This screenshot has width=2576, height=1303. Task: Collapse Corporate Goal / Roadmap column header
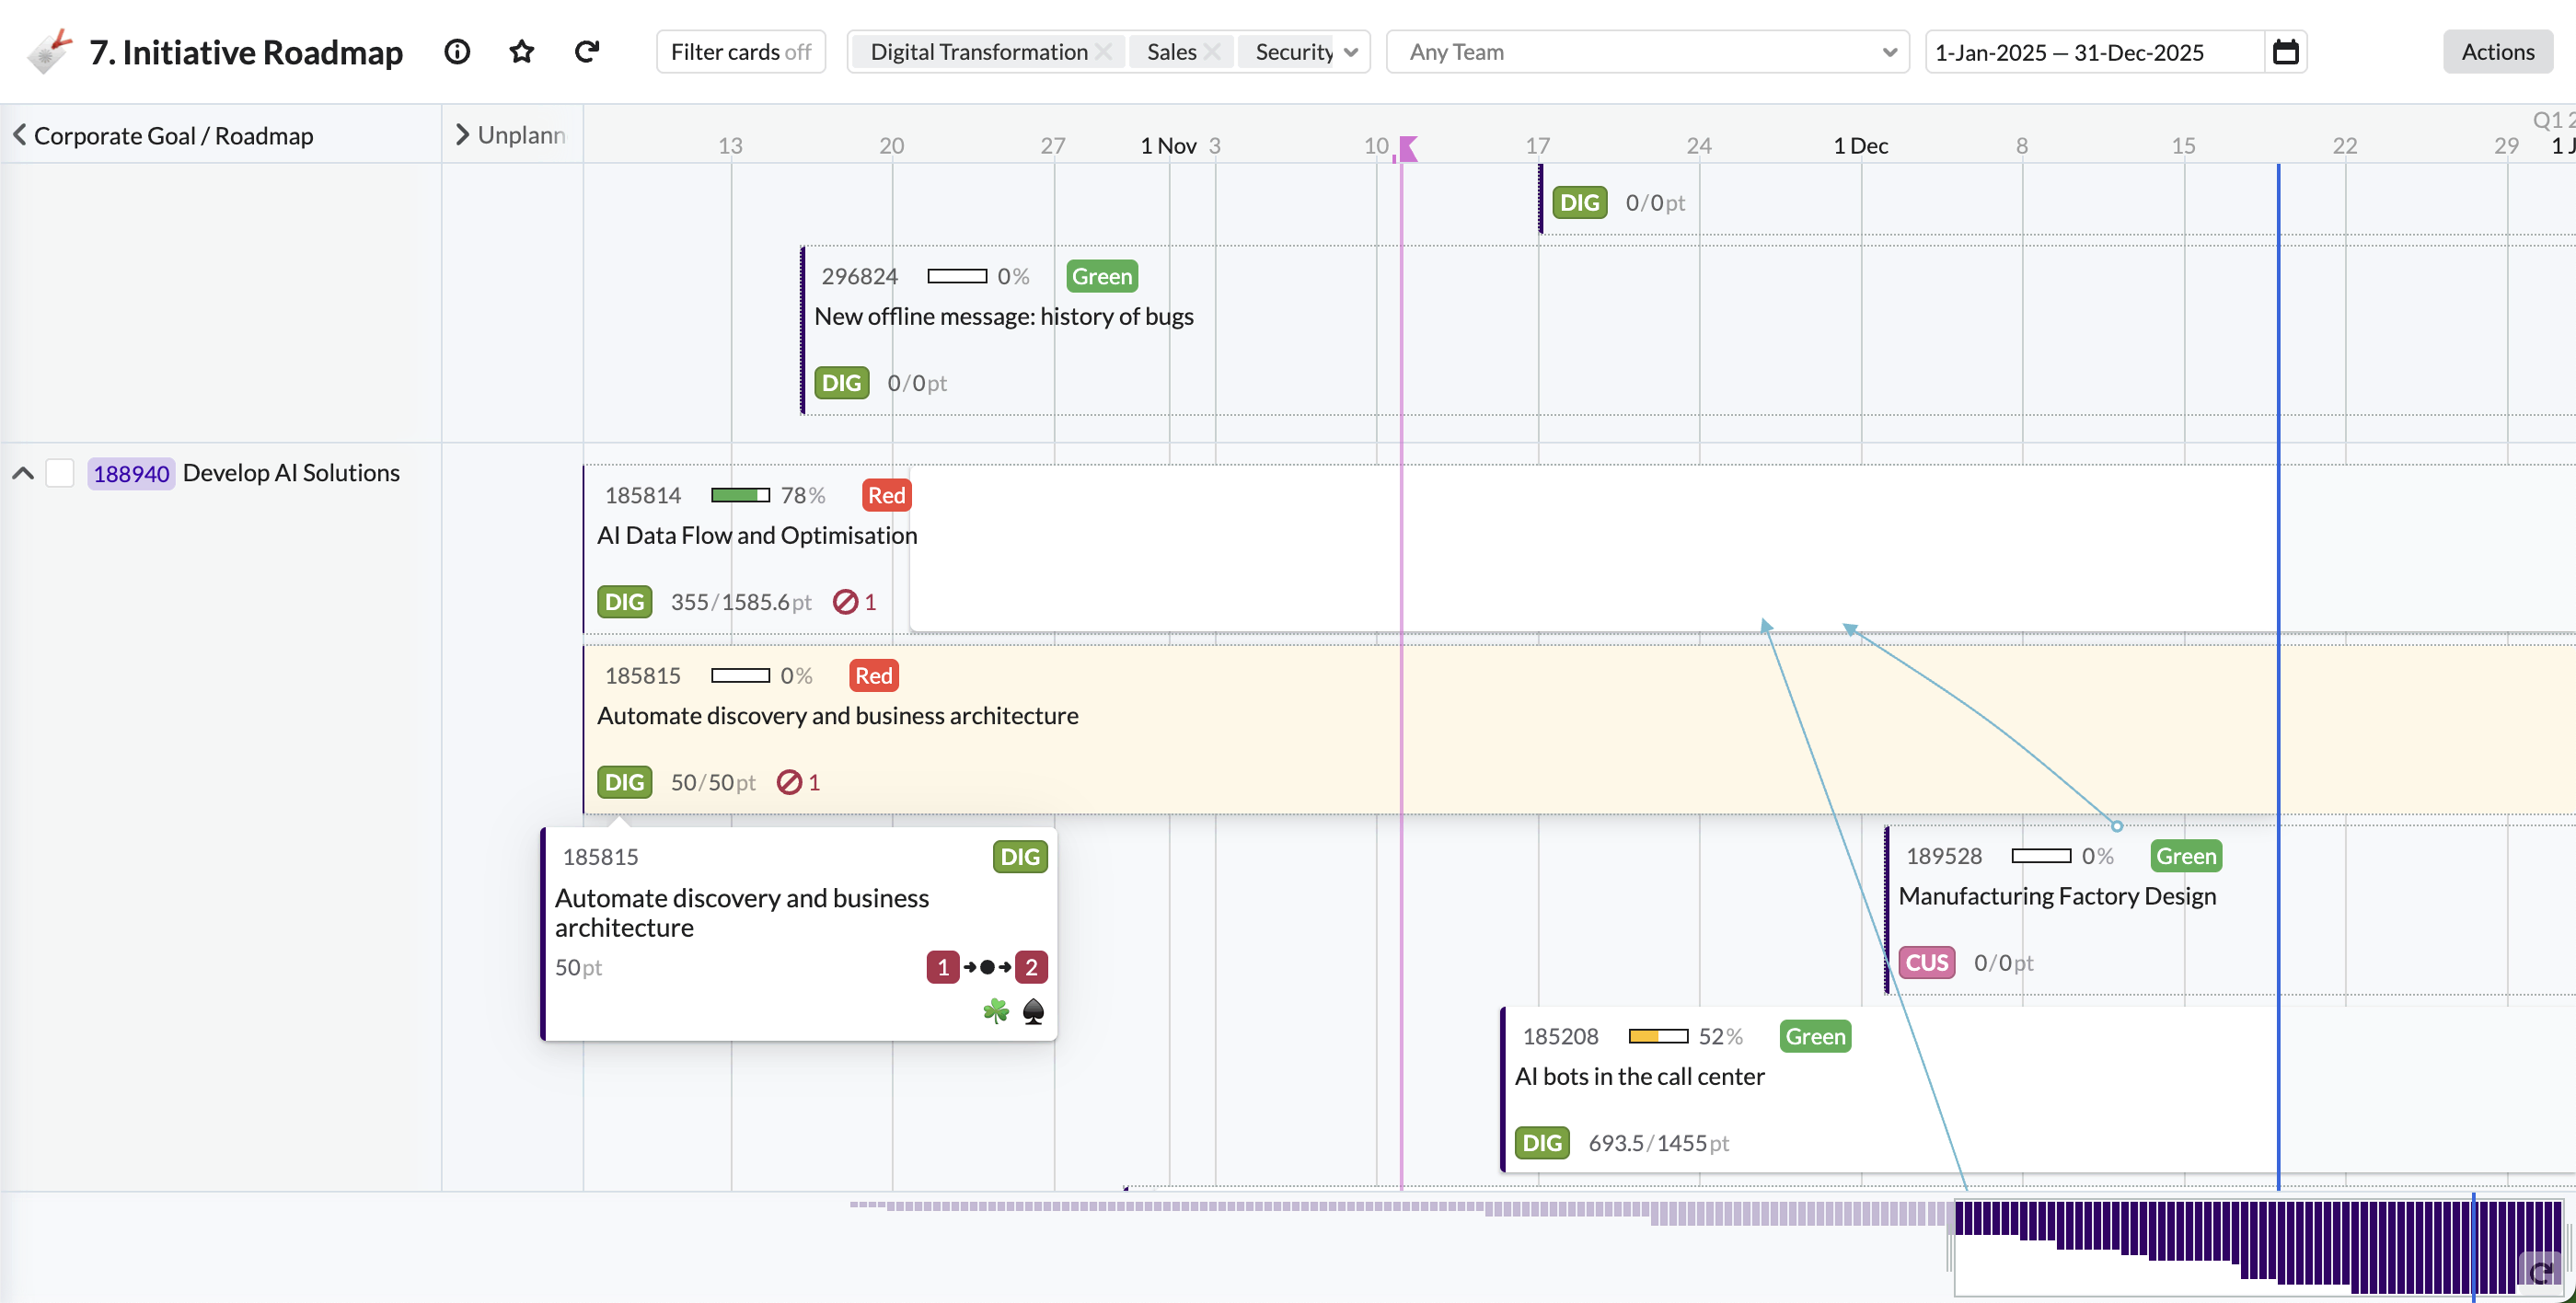[19, 134]
